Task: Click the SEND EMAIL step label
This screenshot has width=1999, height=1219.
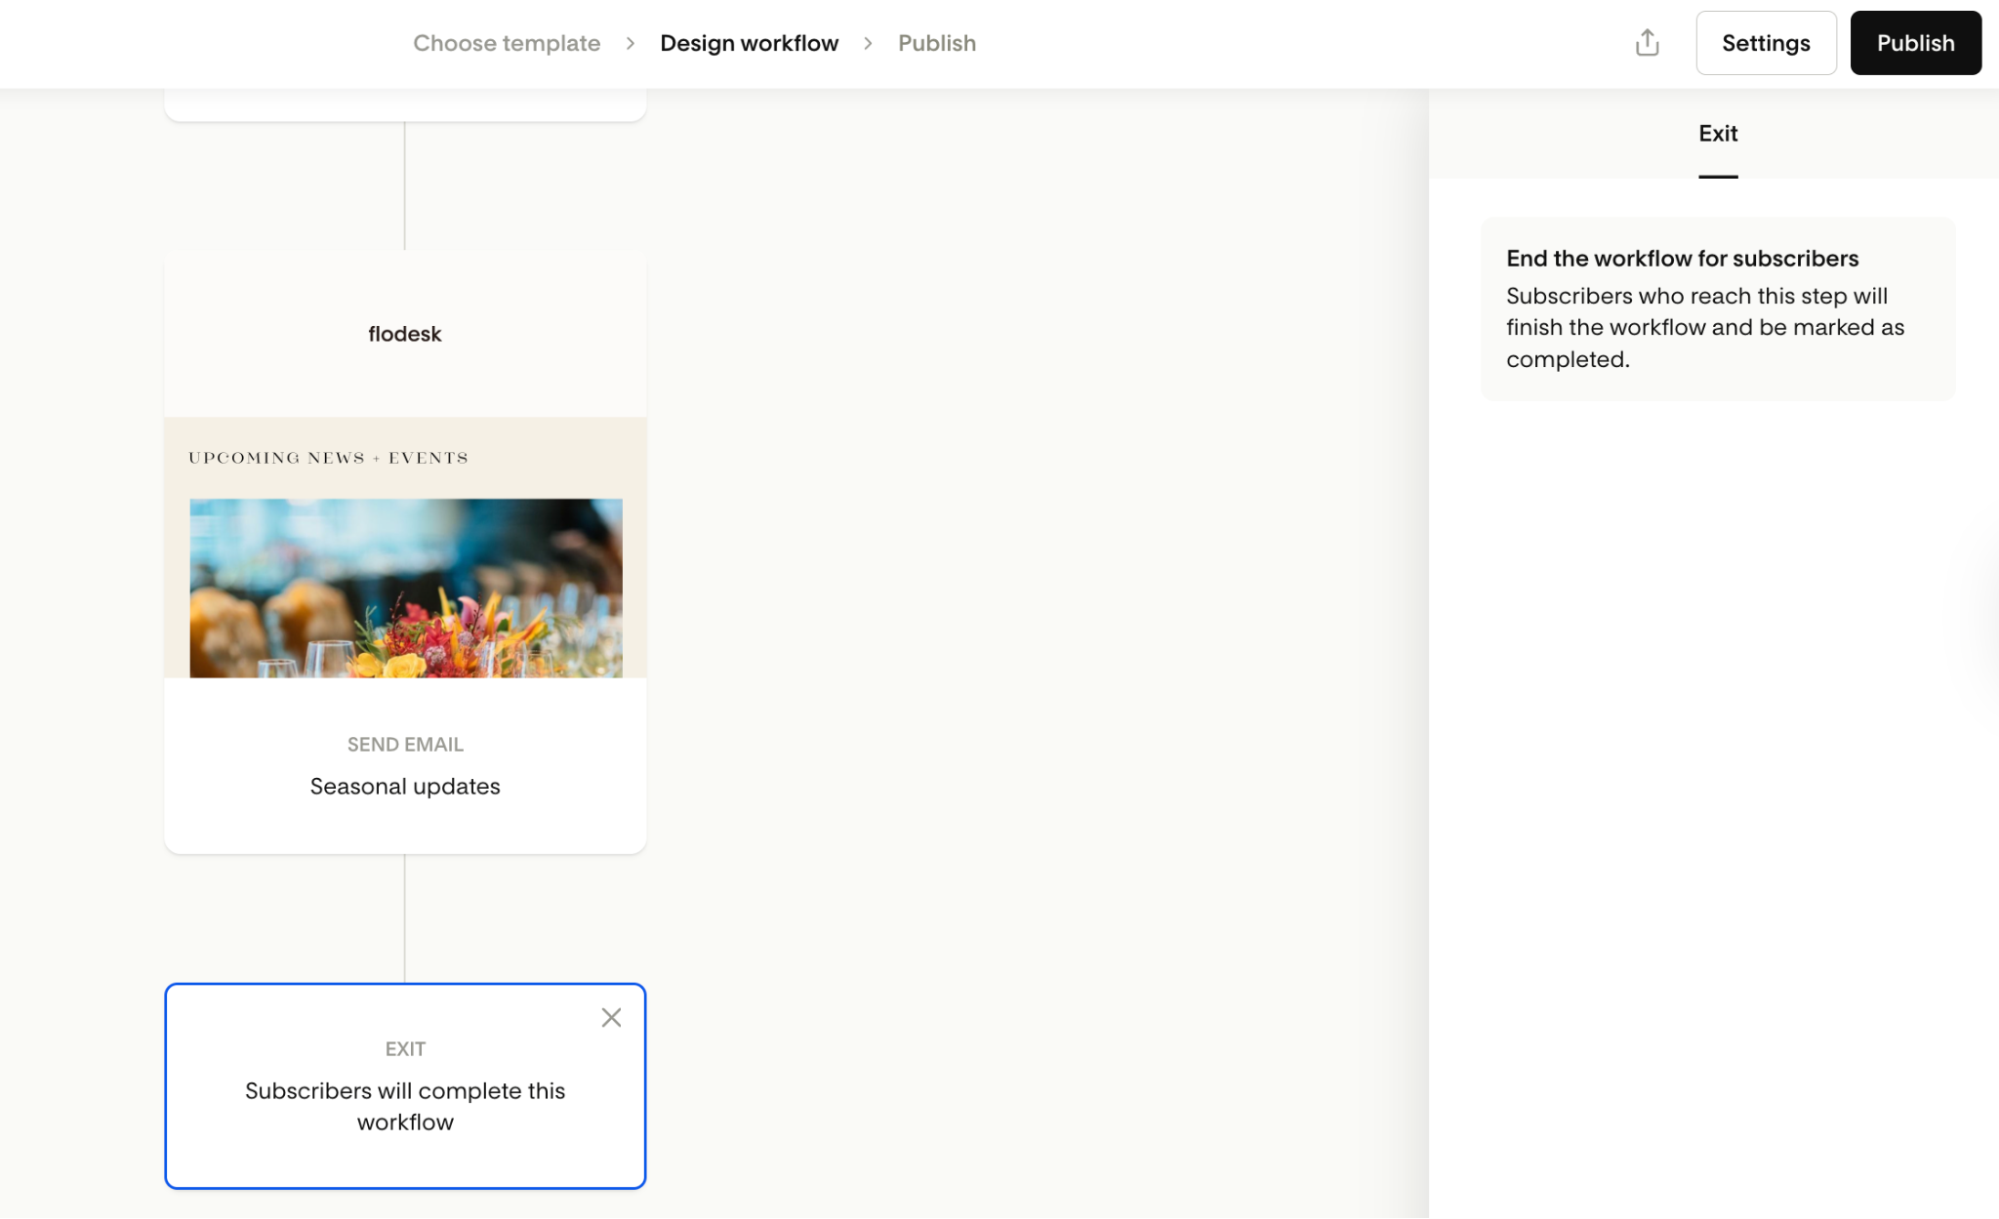Action: tap(404, 744)
